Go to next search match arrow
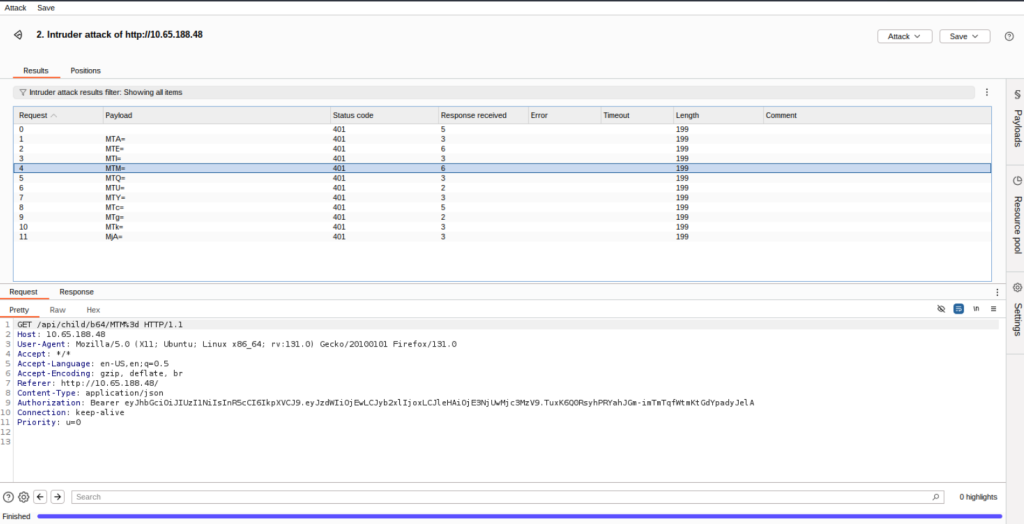1024x524 pixels. point(58,496)
